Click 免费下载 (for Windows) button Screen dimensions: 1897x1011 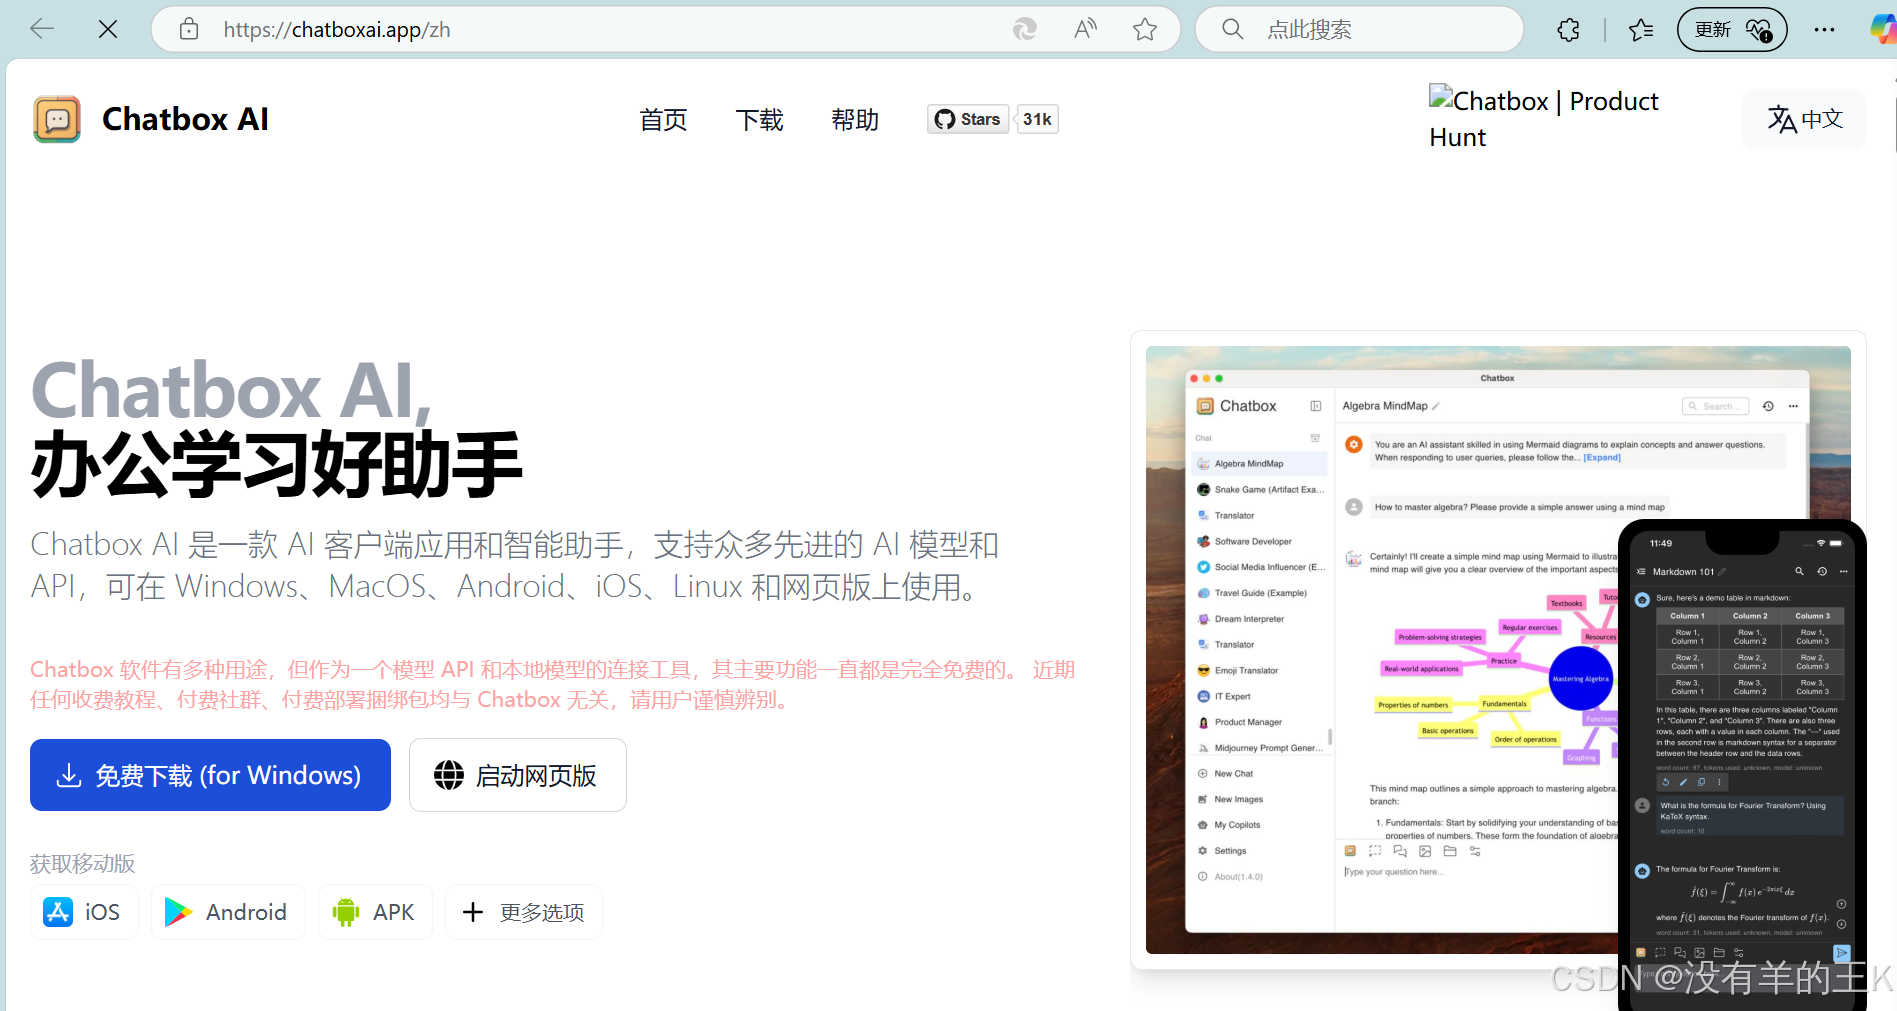point(210,775)
